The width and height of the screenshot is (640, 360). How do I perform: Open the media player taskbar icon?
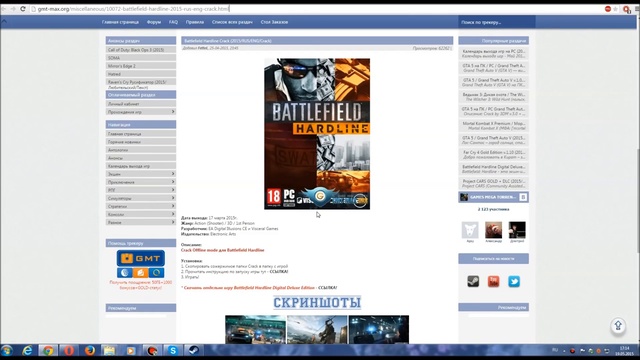(x=131, y=350)
